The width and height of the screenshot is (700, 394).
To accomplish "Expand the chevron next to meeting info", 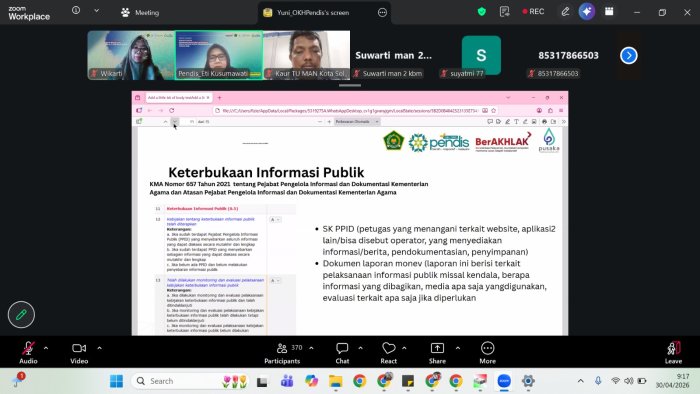I will [x=96, y=10].
